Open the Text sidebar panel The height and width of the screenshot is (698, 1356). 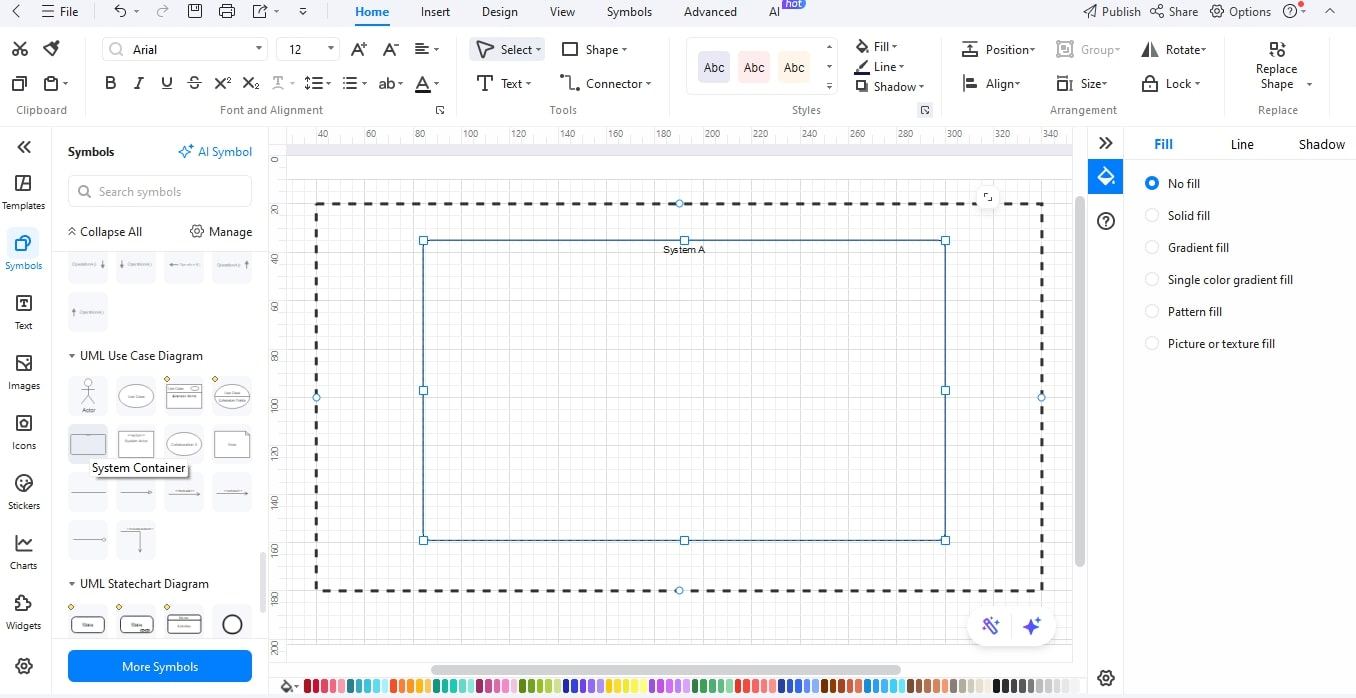24,312
